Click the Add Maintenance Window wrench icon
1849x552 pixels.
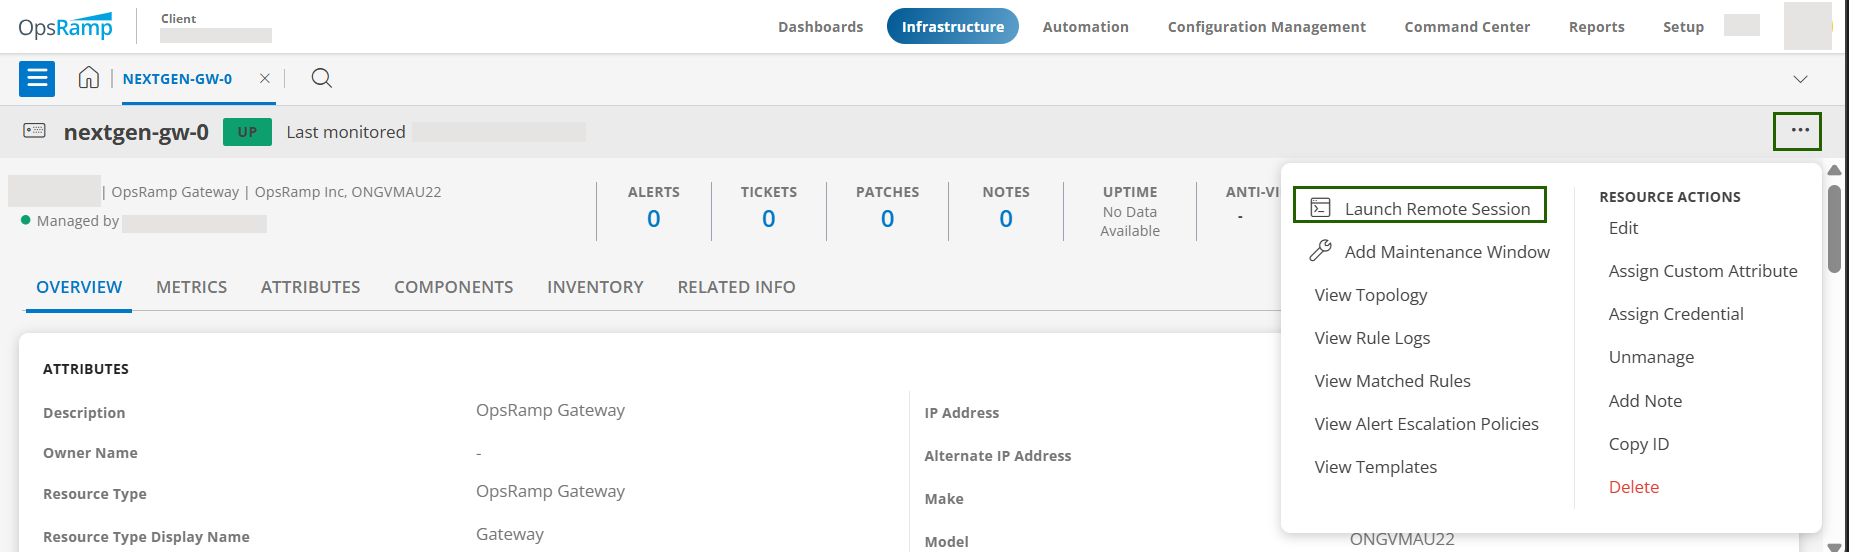[1320, 251]
